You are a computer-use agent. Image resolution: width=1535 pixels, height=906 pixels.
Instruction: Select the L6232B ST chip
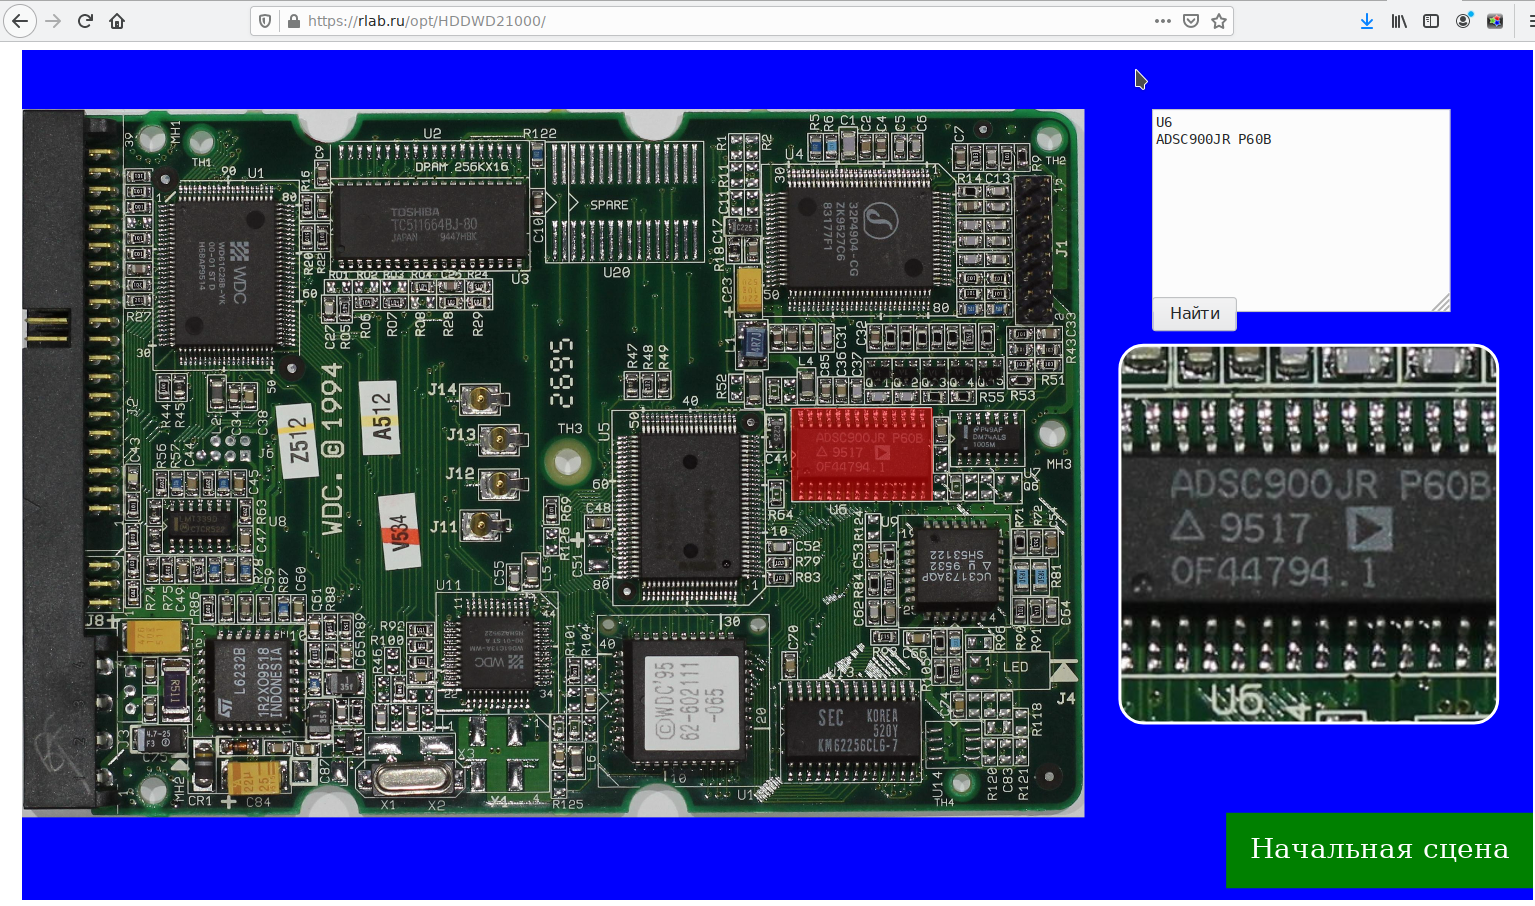click(251, 683)
